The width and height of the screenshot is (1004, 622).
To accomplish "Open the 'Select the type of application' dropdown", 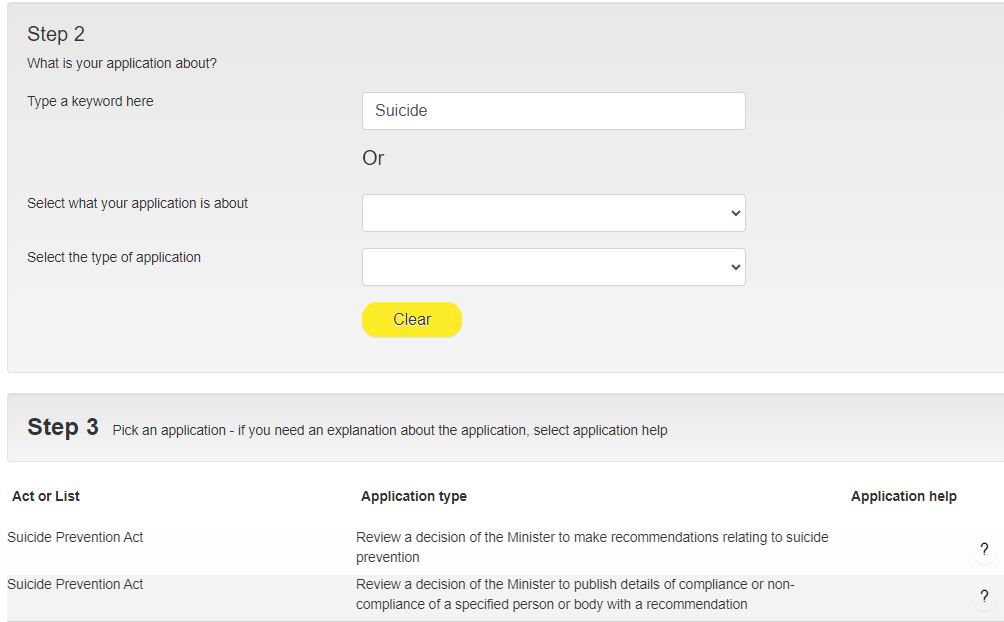I will pos(554,267).
